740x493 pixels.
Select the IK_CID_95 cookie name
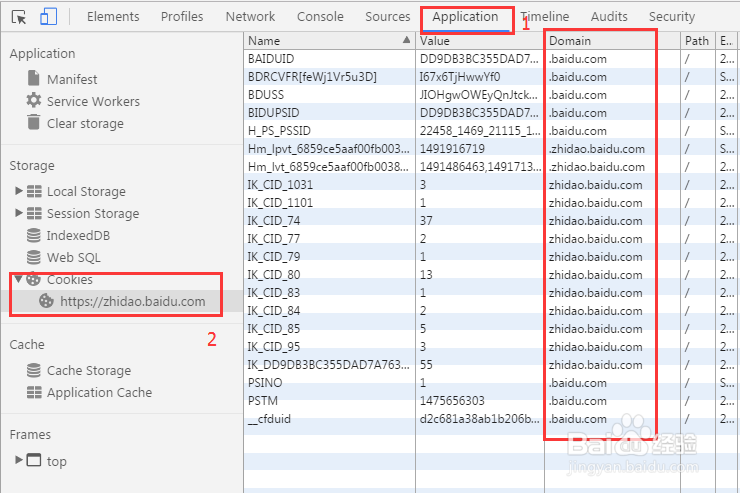pyautogui.click(x=274, y=346)
